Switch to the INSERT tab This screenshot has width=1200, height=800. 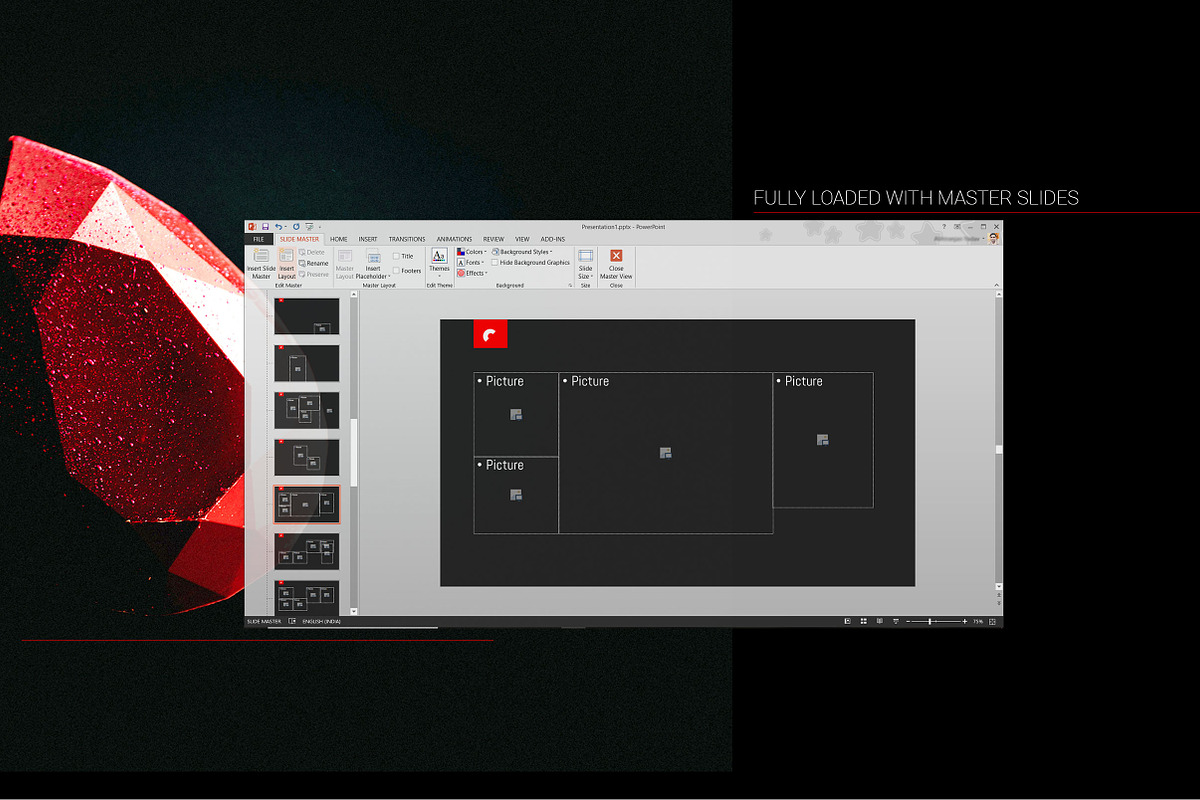(x=368, y=239)
